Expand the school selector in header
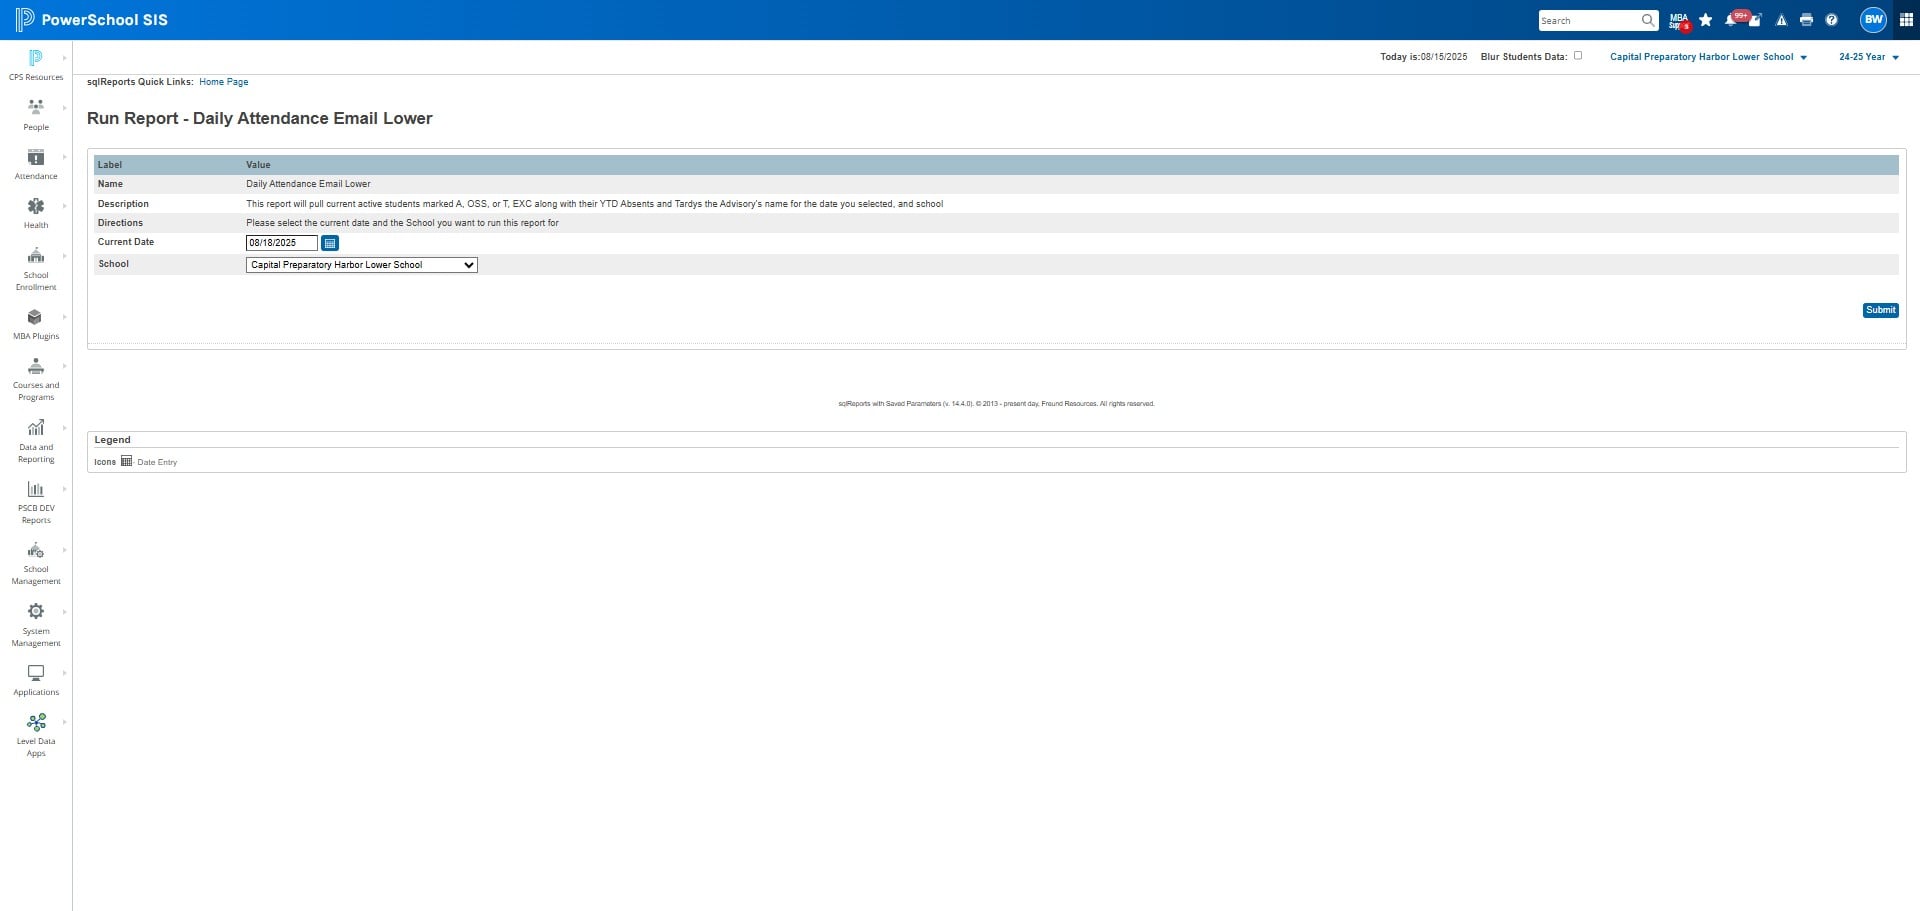Image resolution: width=1920 pixels, height=911 pixels. tap(1708, 57)
